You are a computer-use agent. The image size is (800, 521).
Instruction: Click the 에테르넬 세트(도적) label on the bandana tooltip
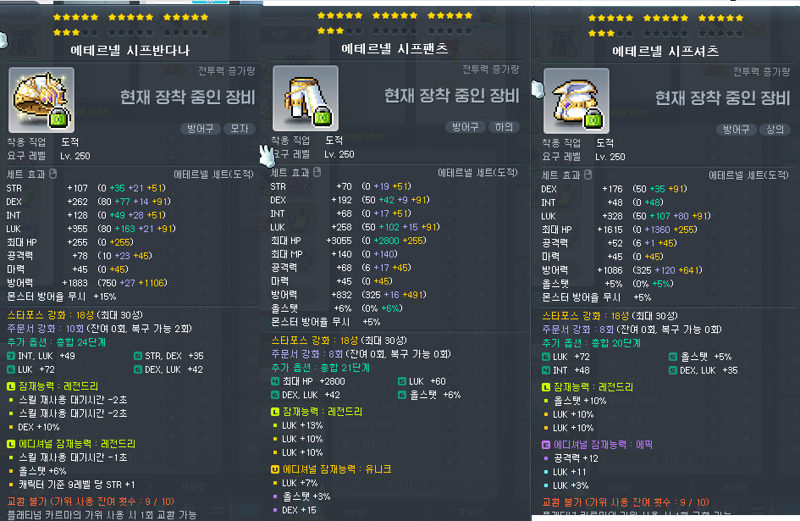(214, 175)
